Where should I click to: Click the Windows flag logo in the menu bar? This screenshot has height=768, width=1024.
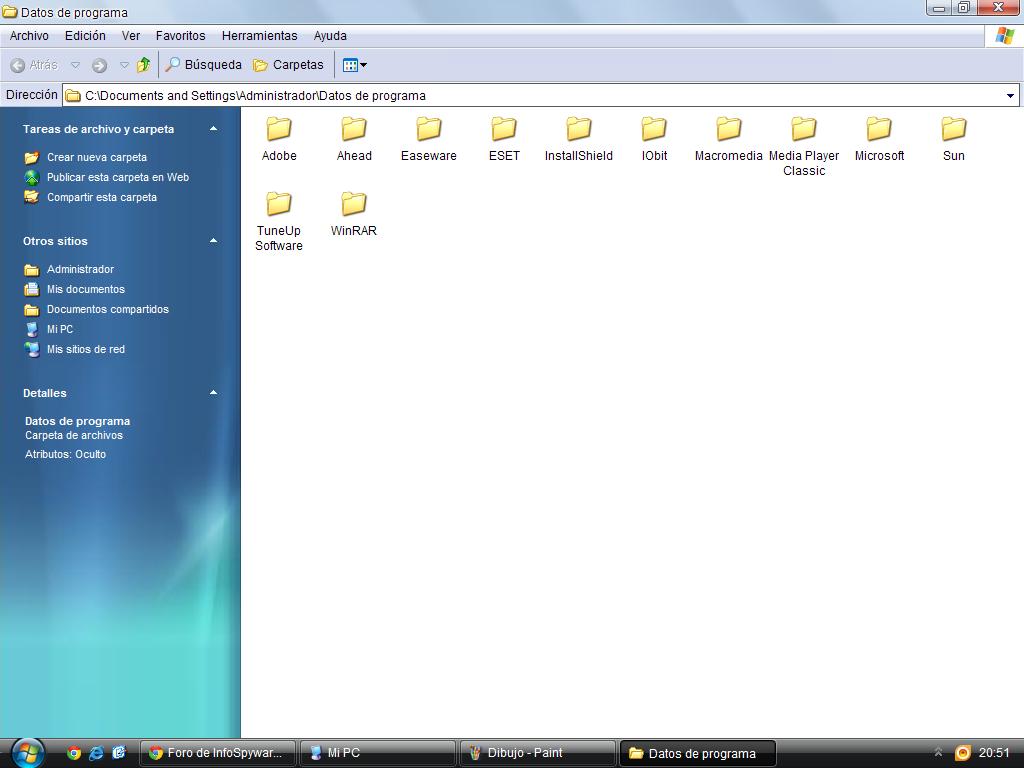pyautogui.click(x=1004, y=36)
